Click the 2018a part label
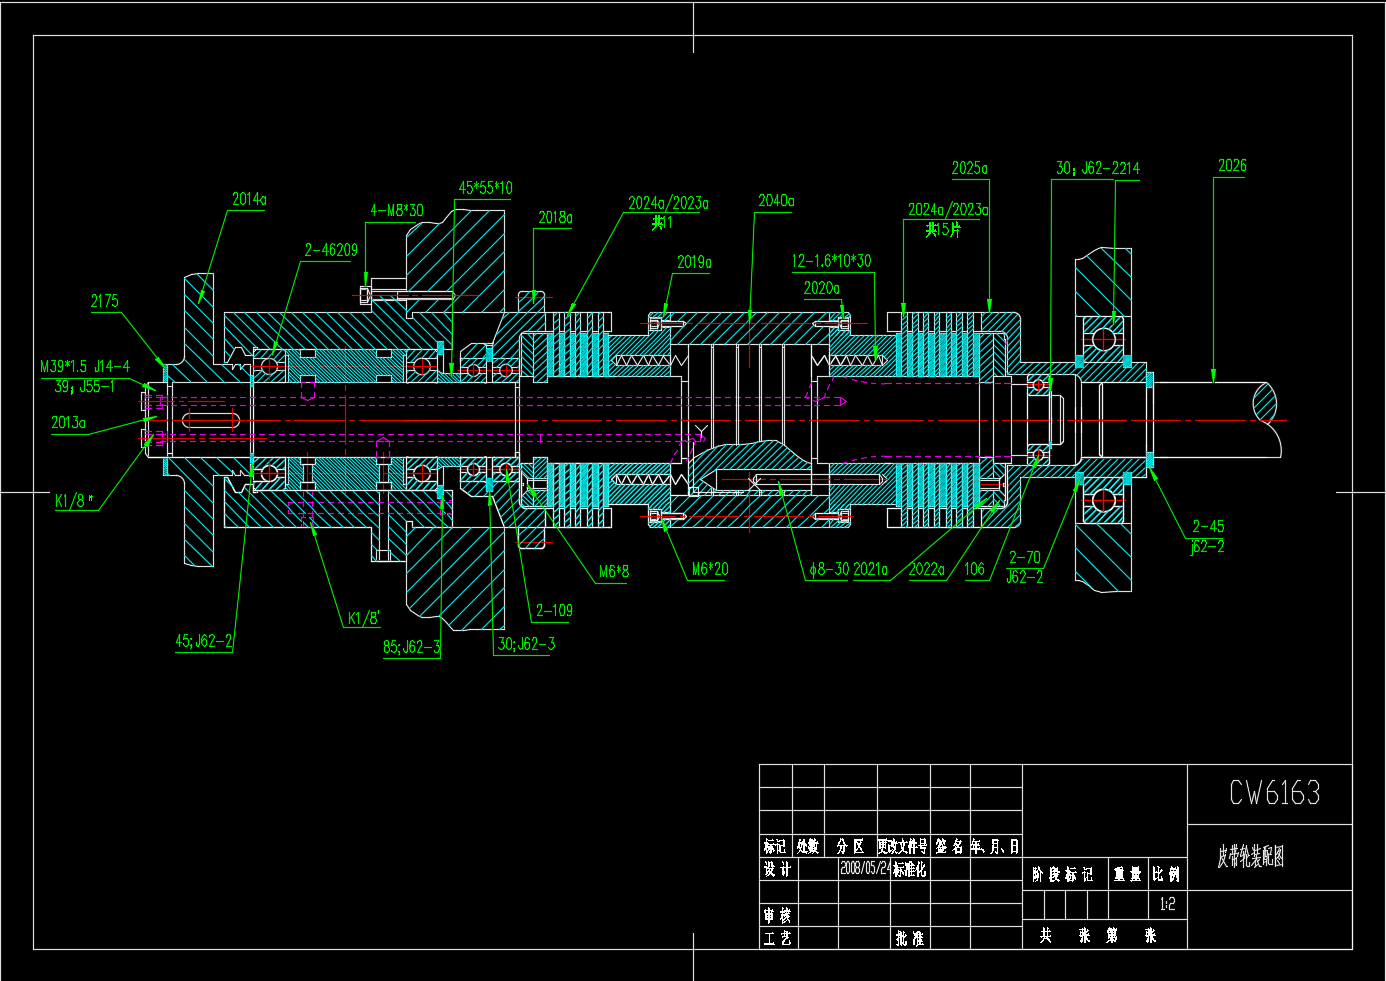 555,218
